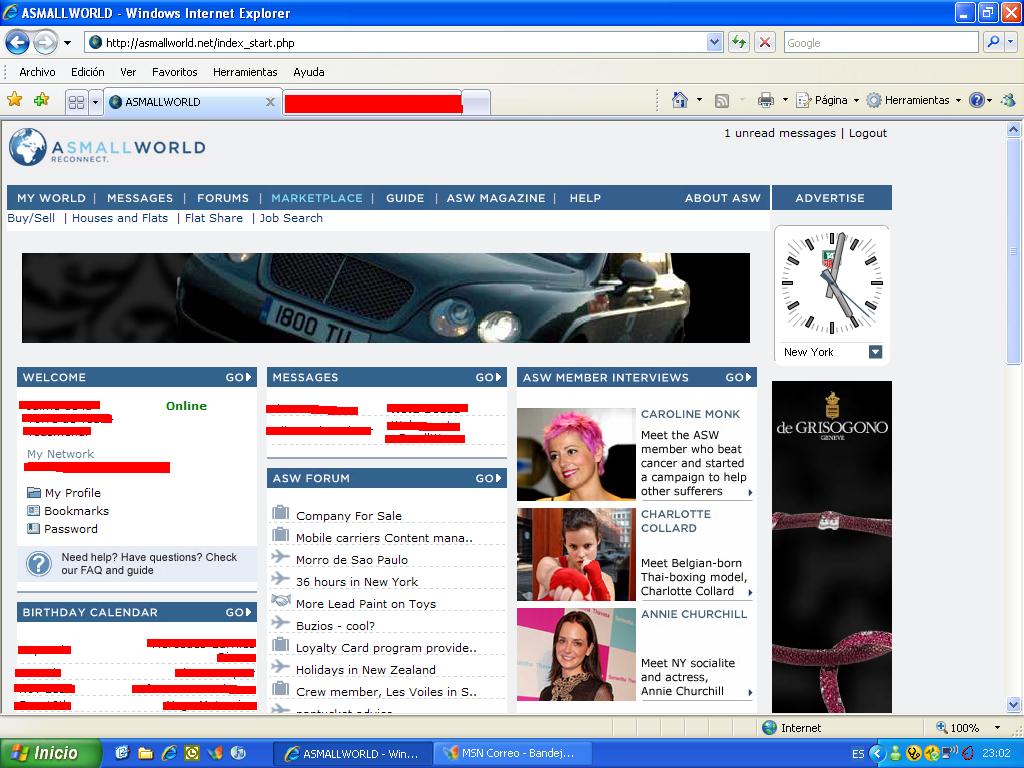Open the Job Search link
This screenshot has width=1024, height=768.
pos(291,218)
